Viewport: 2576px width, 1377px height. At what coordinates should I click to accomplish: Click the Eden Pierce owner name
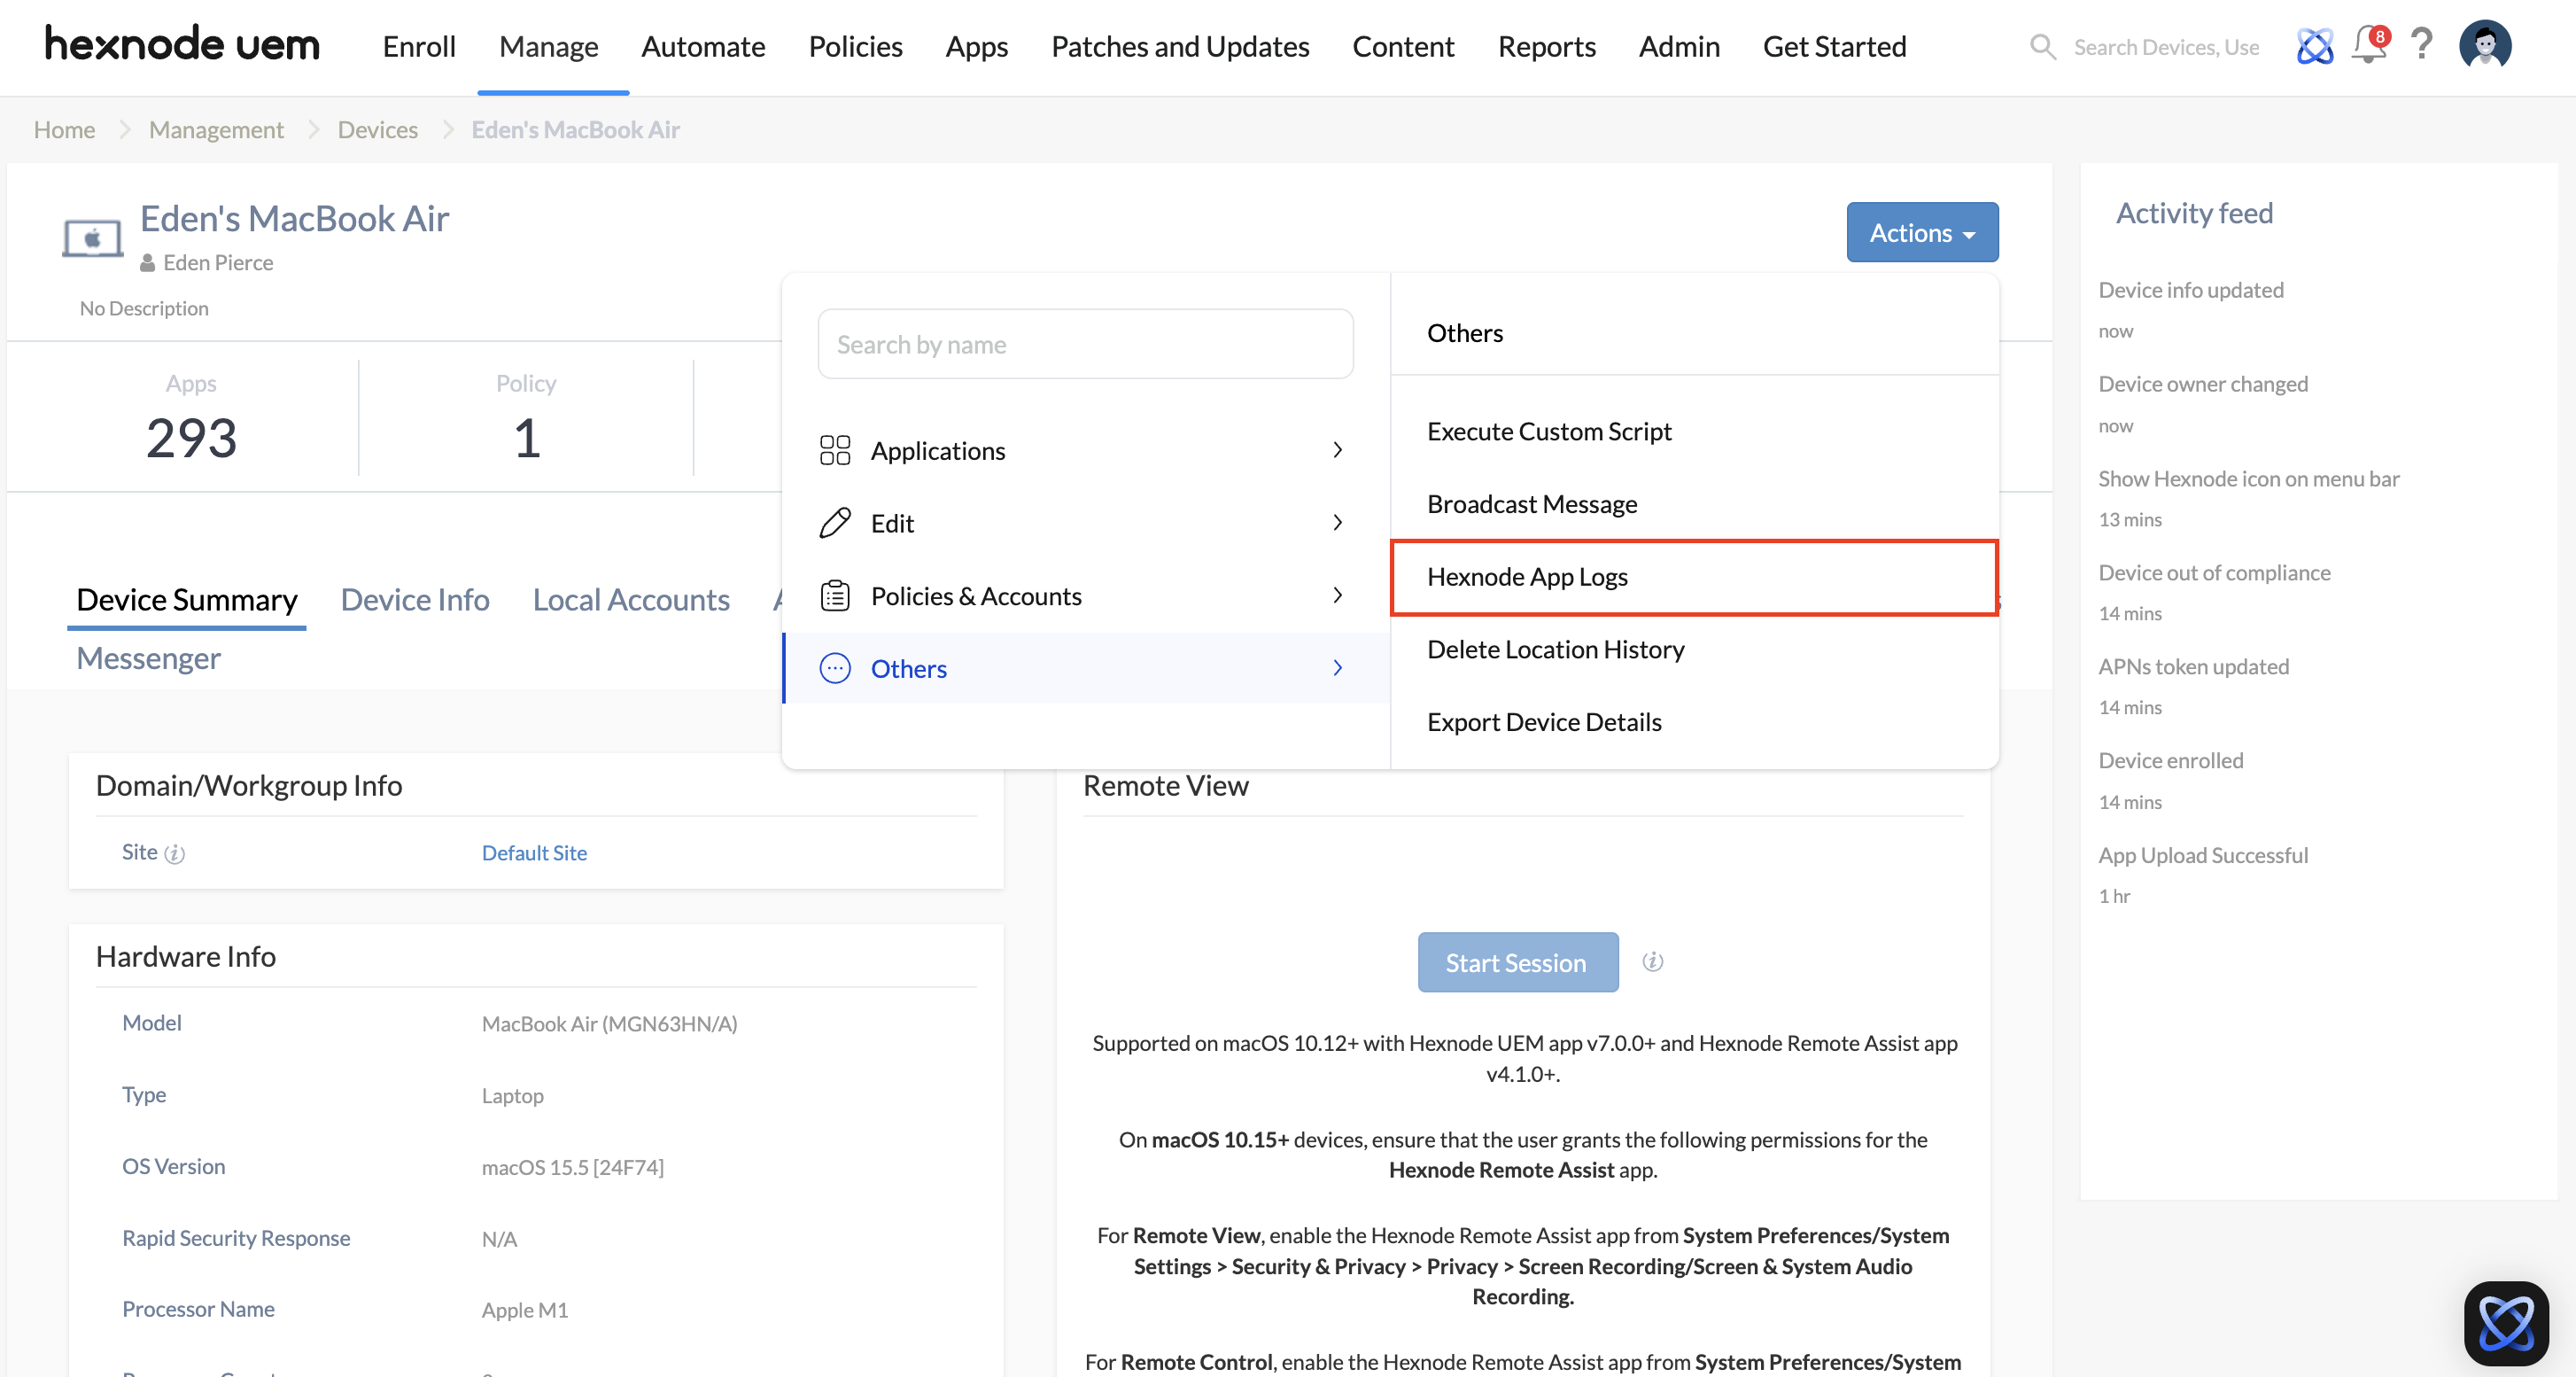(x=218, y=263)
